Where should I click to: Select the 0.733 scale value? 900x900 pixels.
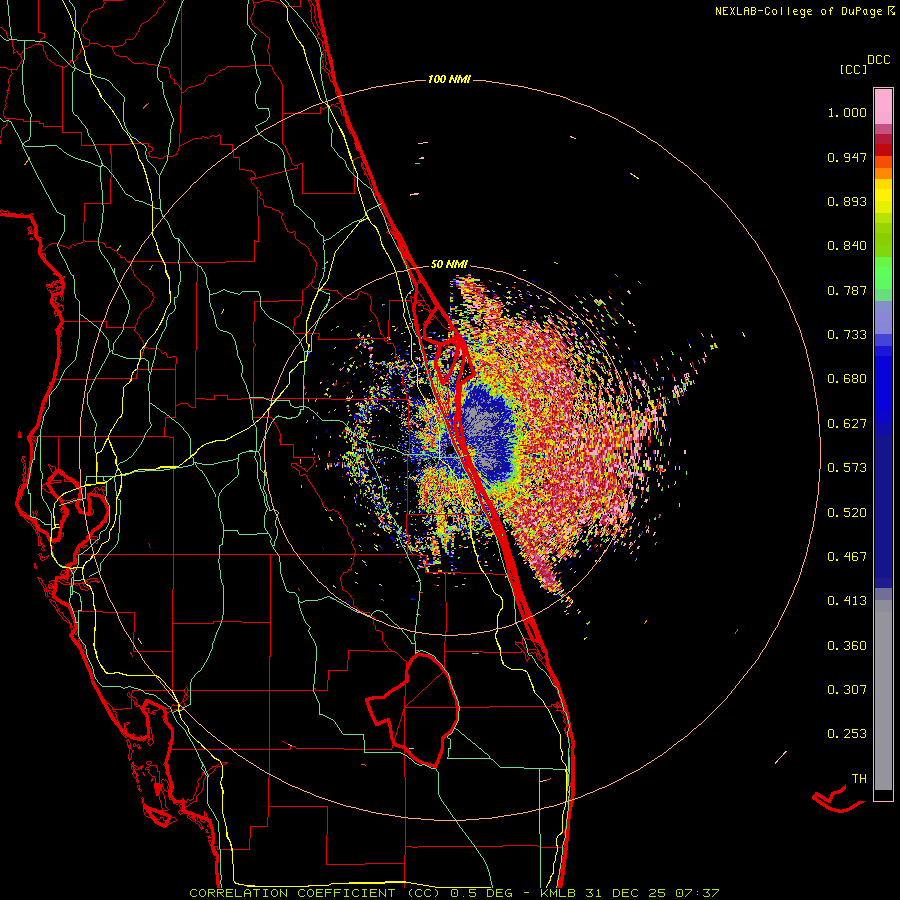[x=847, y=335]
